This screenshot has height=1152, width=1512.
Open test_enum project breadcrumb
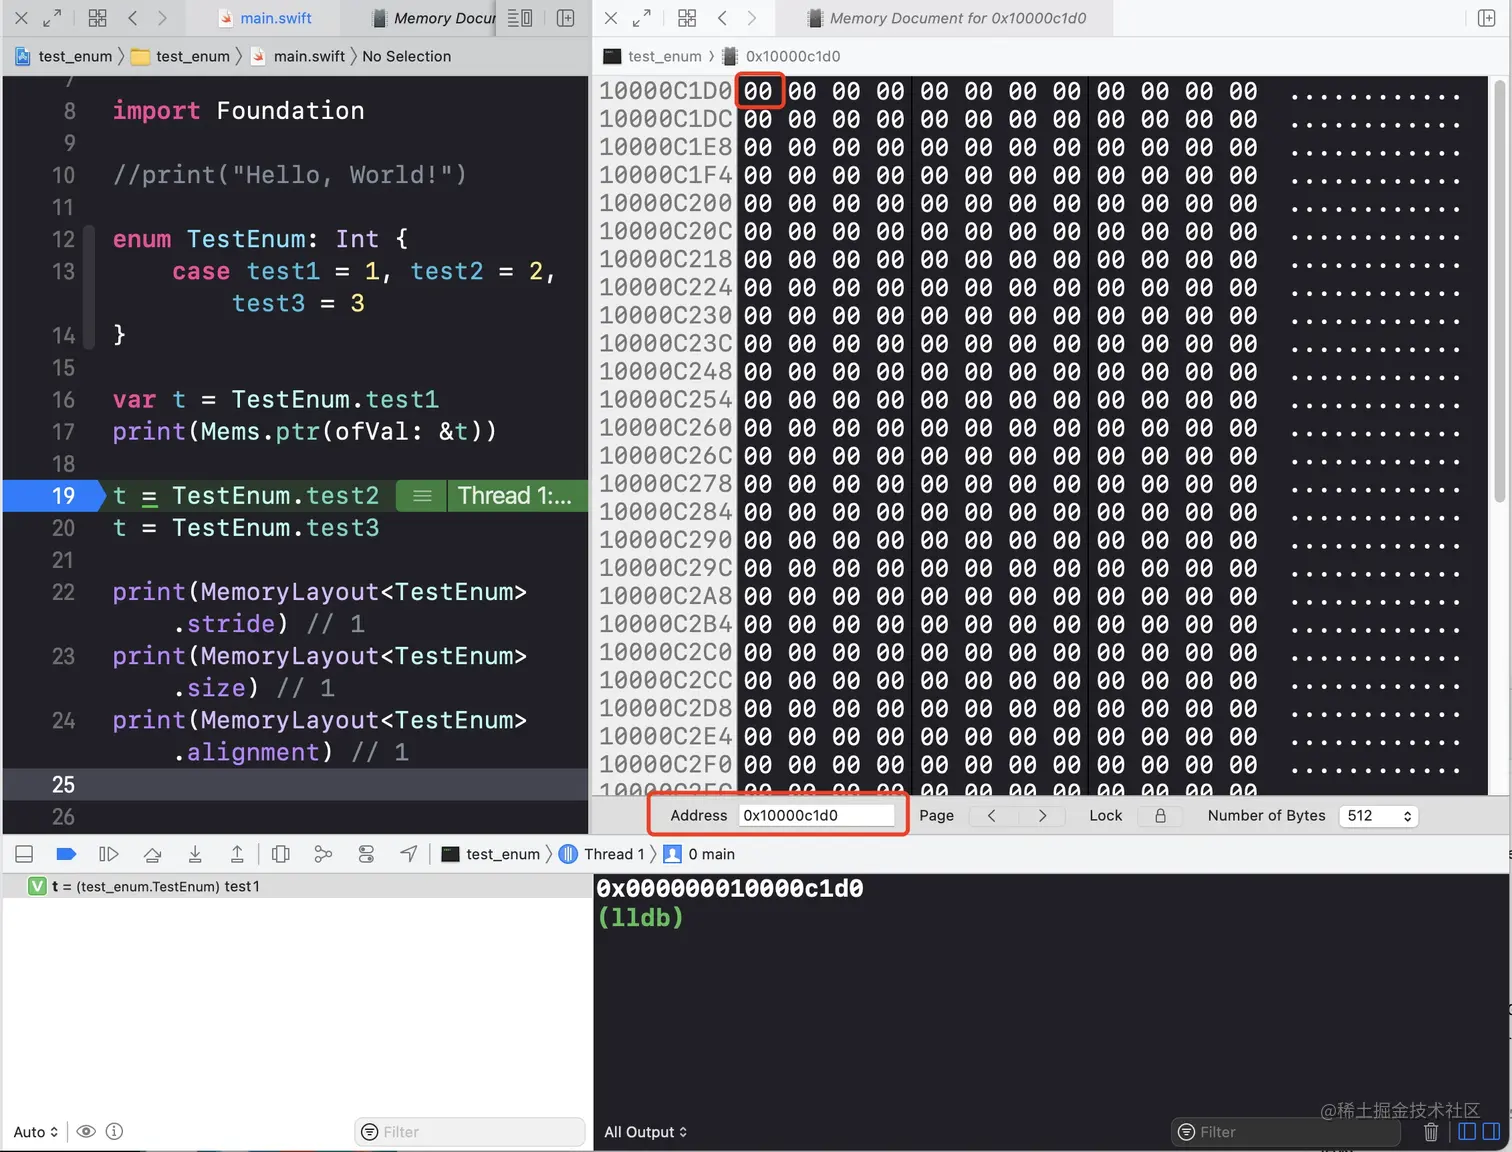(64, 56)
